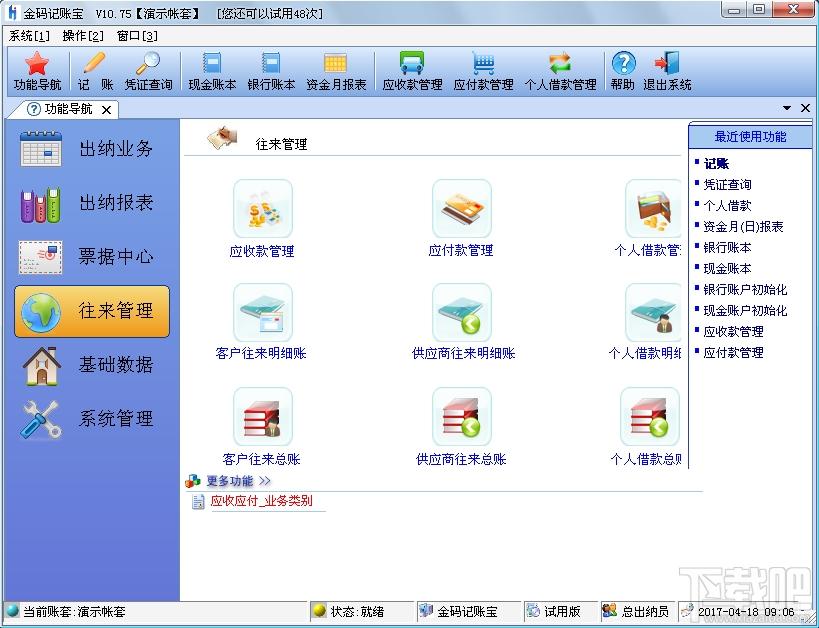Click the 记账 pencil toolbar icon
Screen dimensions: 819x628
95,71
